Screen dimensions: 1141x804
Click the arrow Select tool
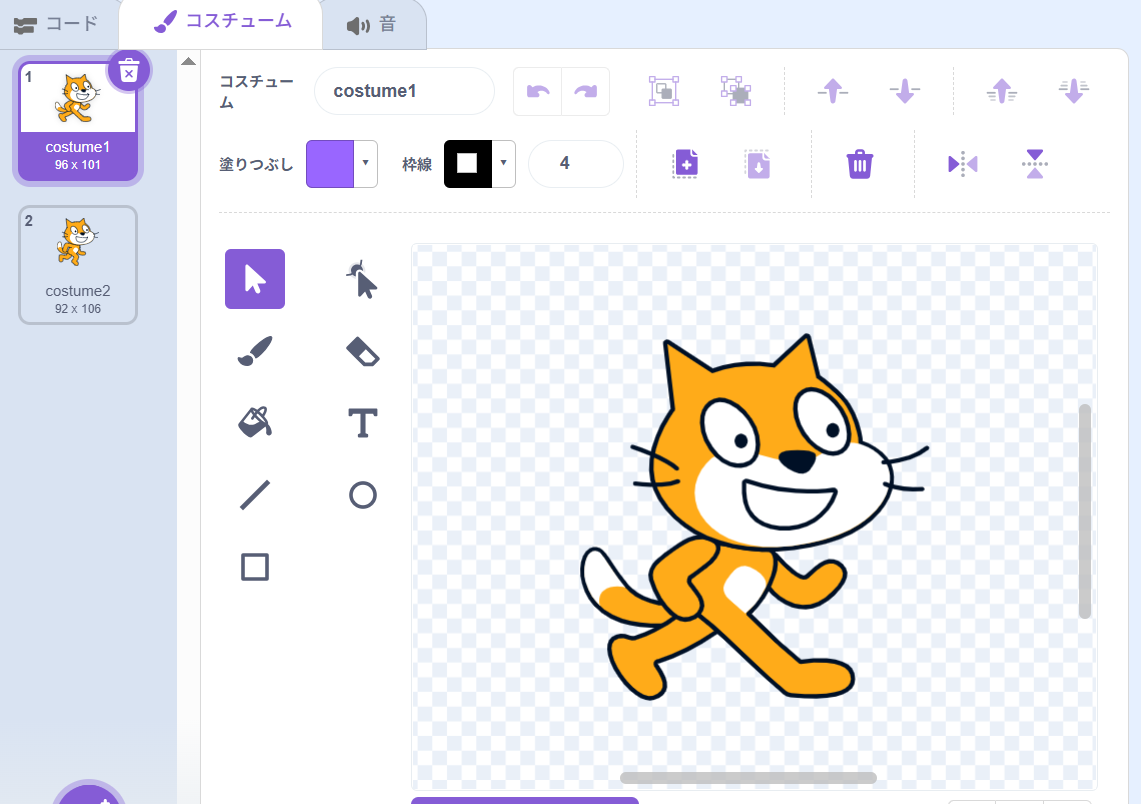(255, 279)
